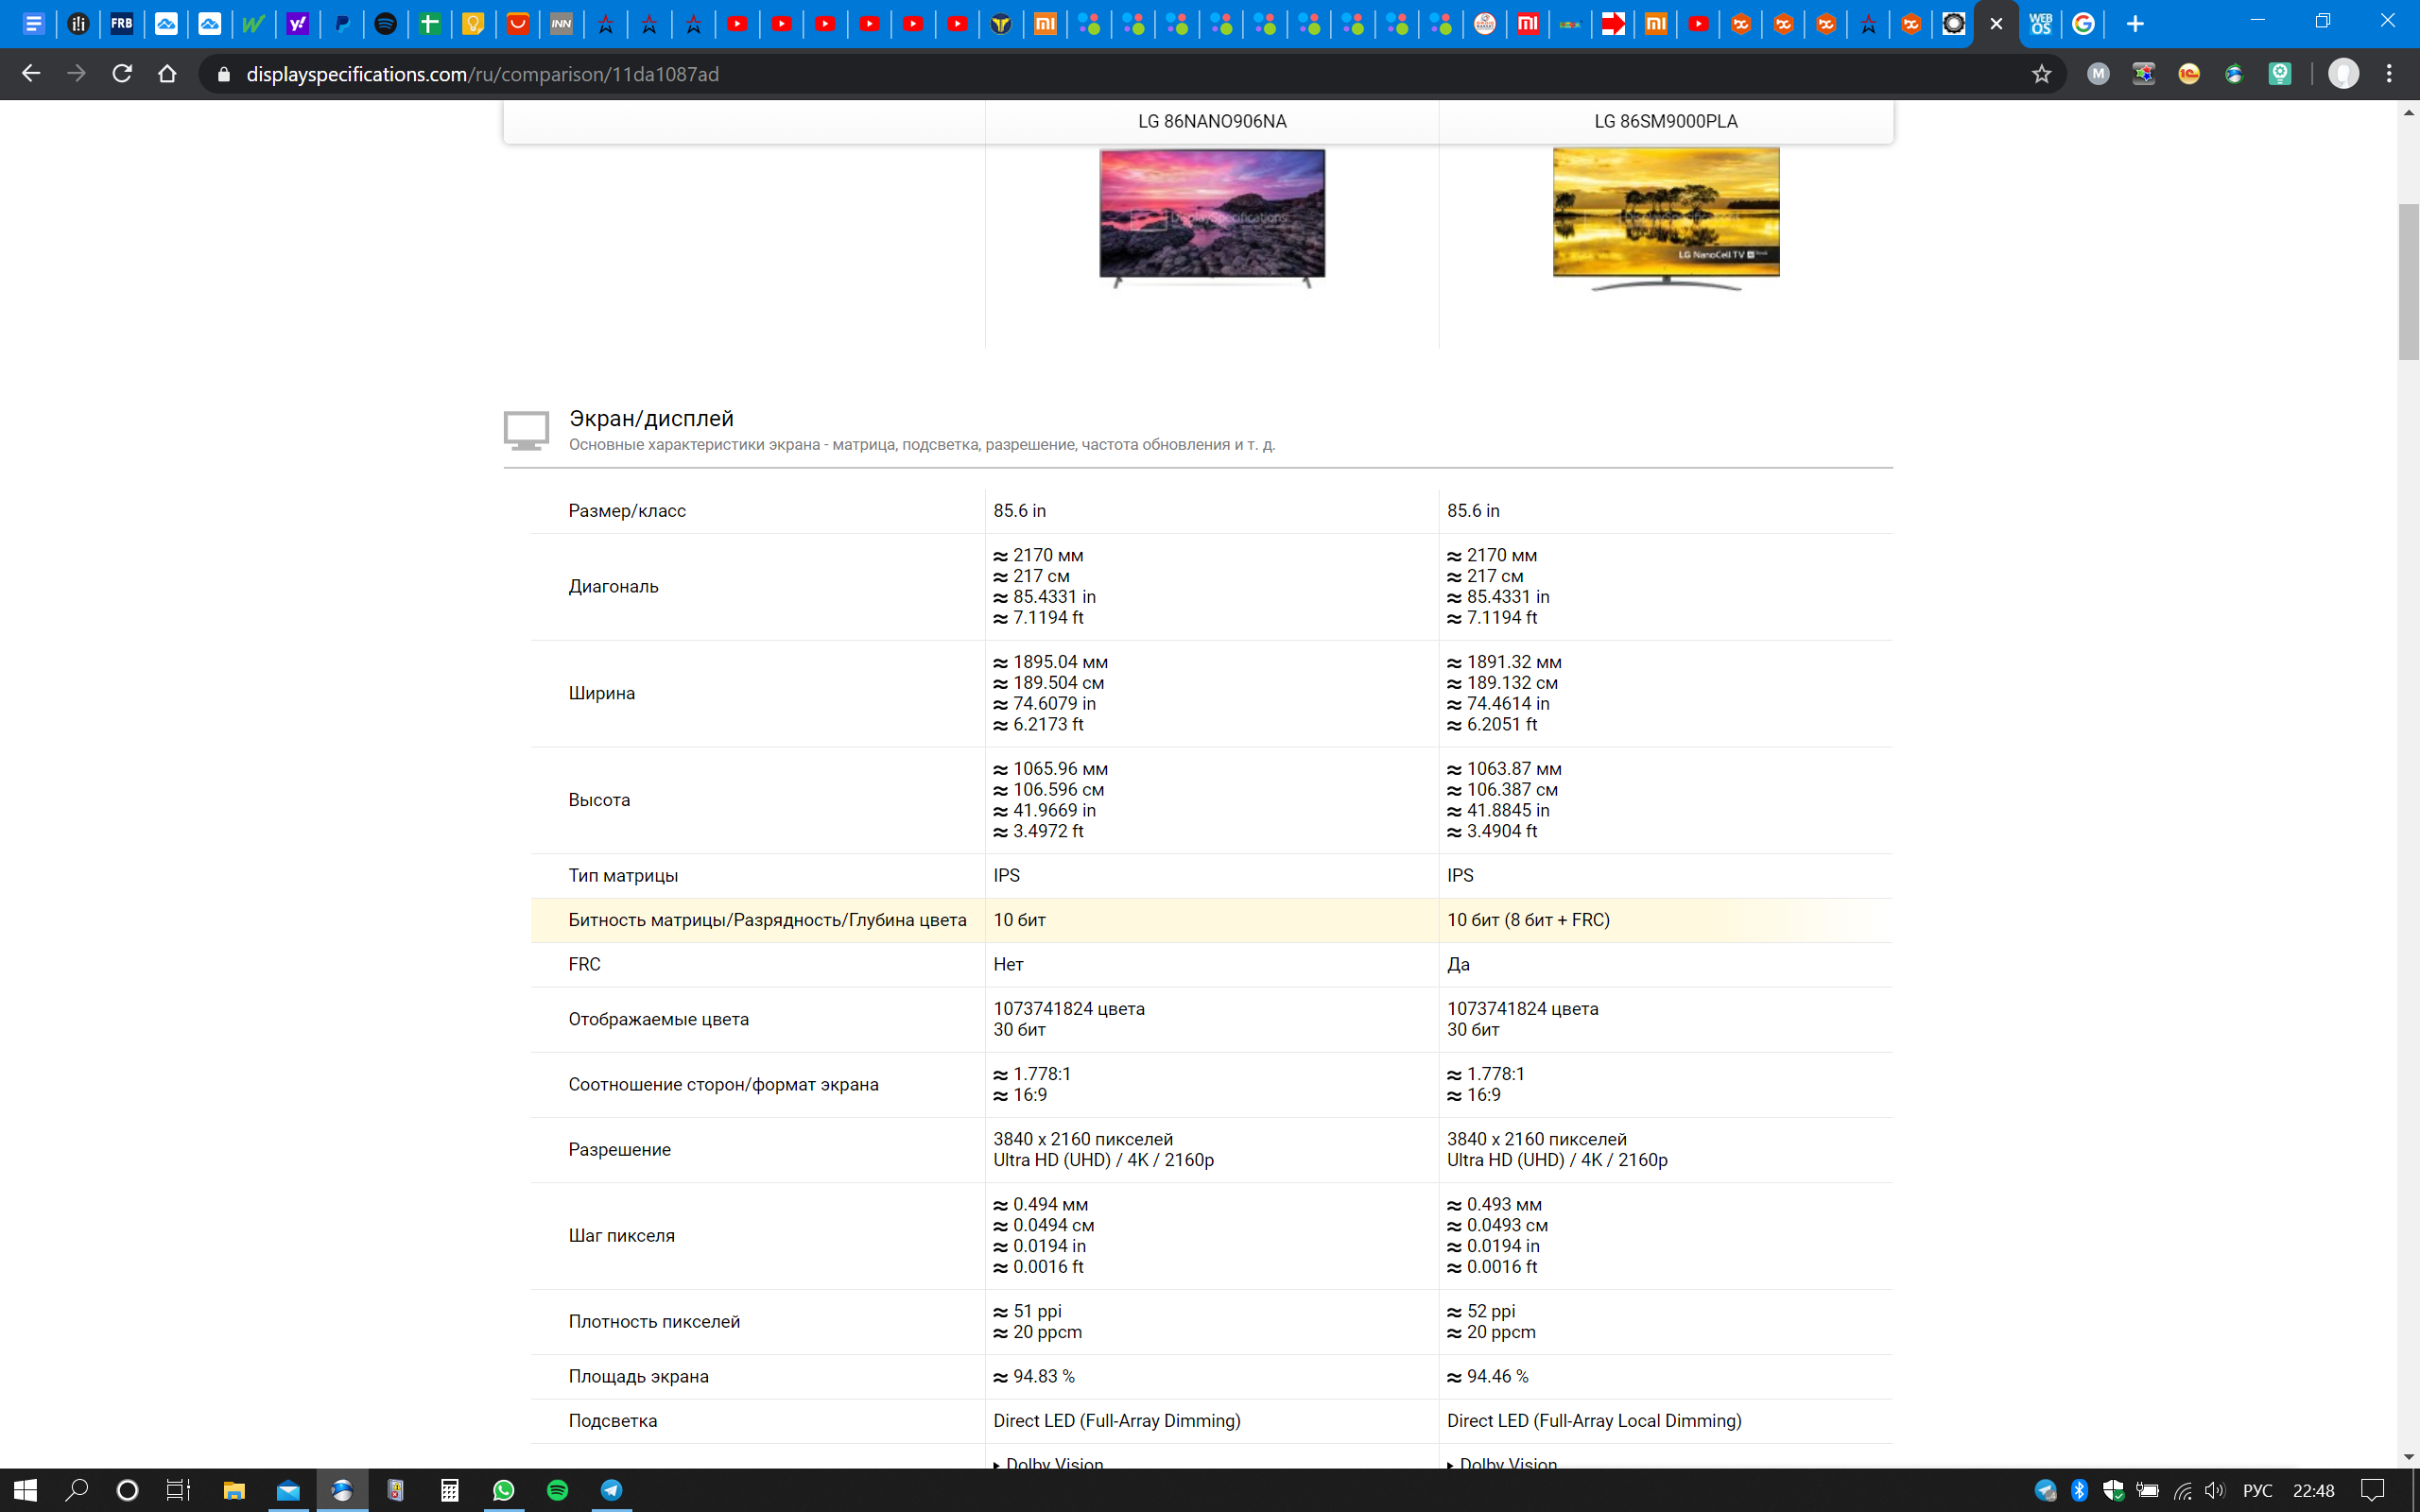2420x1512 pixels.
Task: Open Spotify from the taskbar
Action: 557,1490
